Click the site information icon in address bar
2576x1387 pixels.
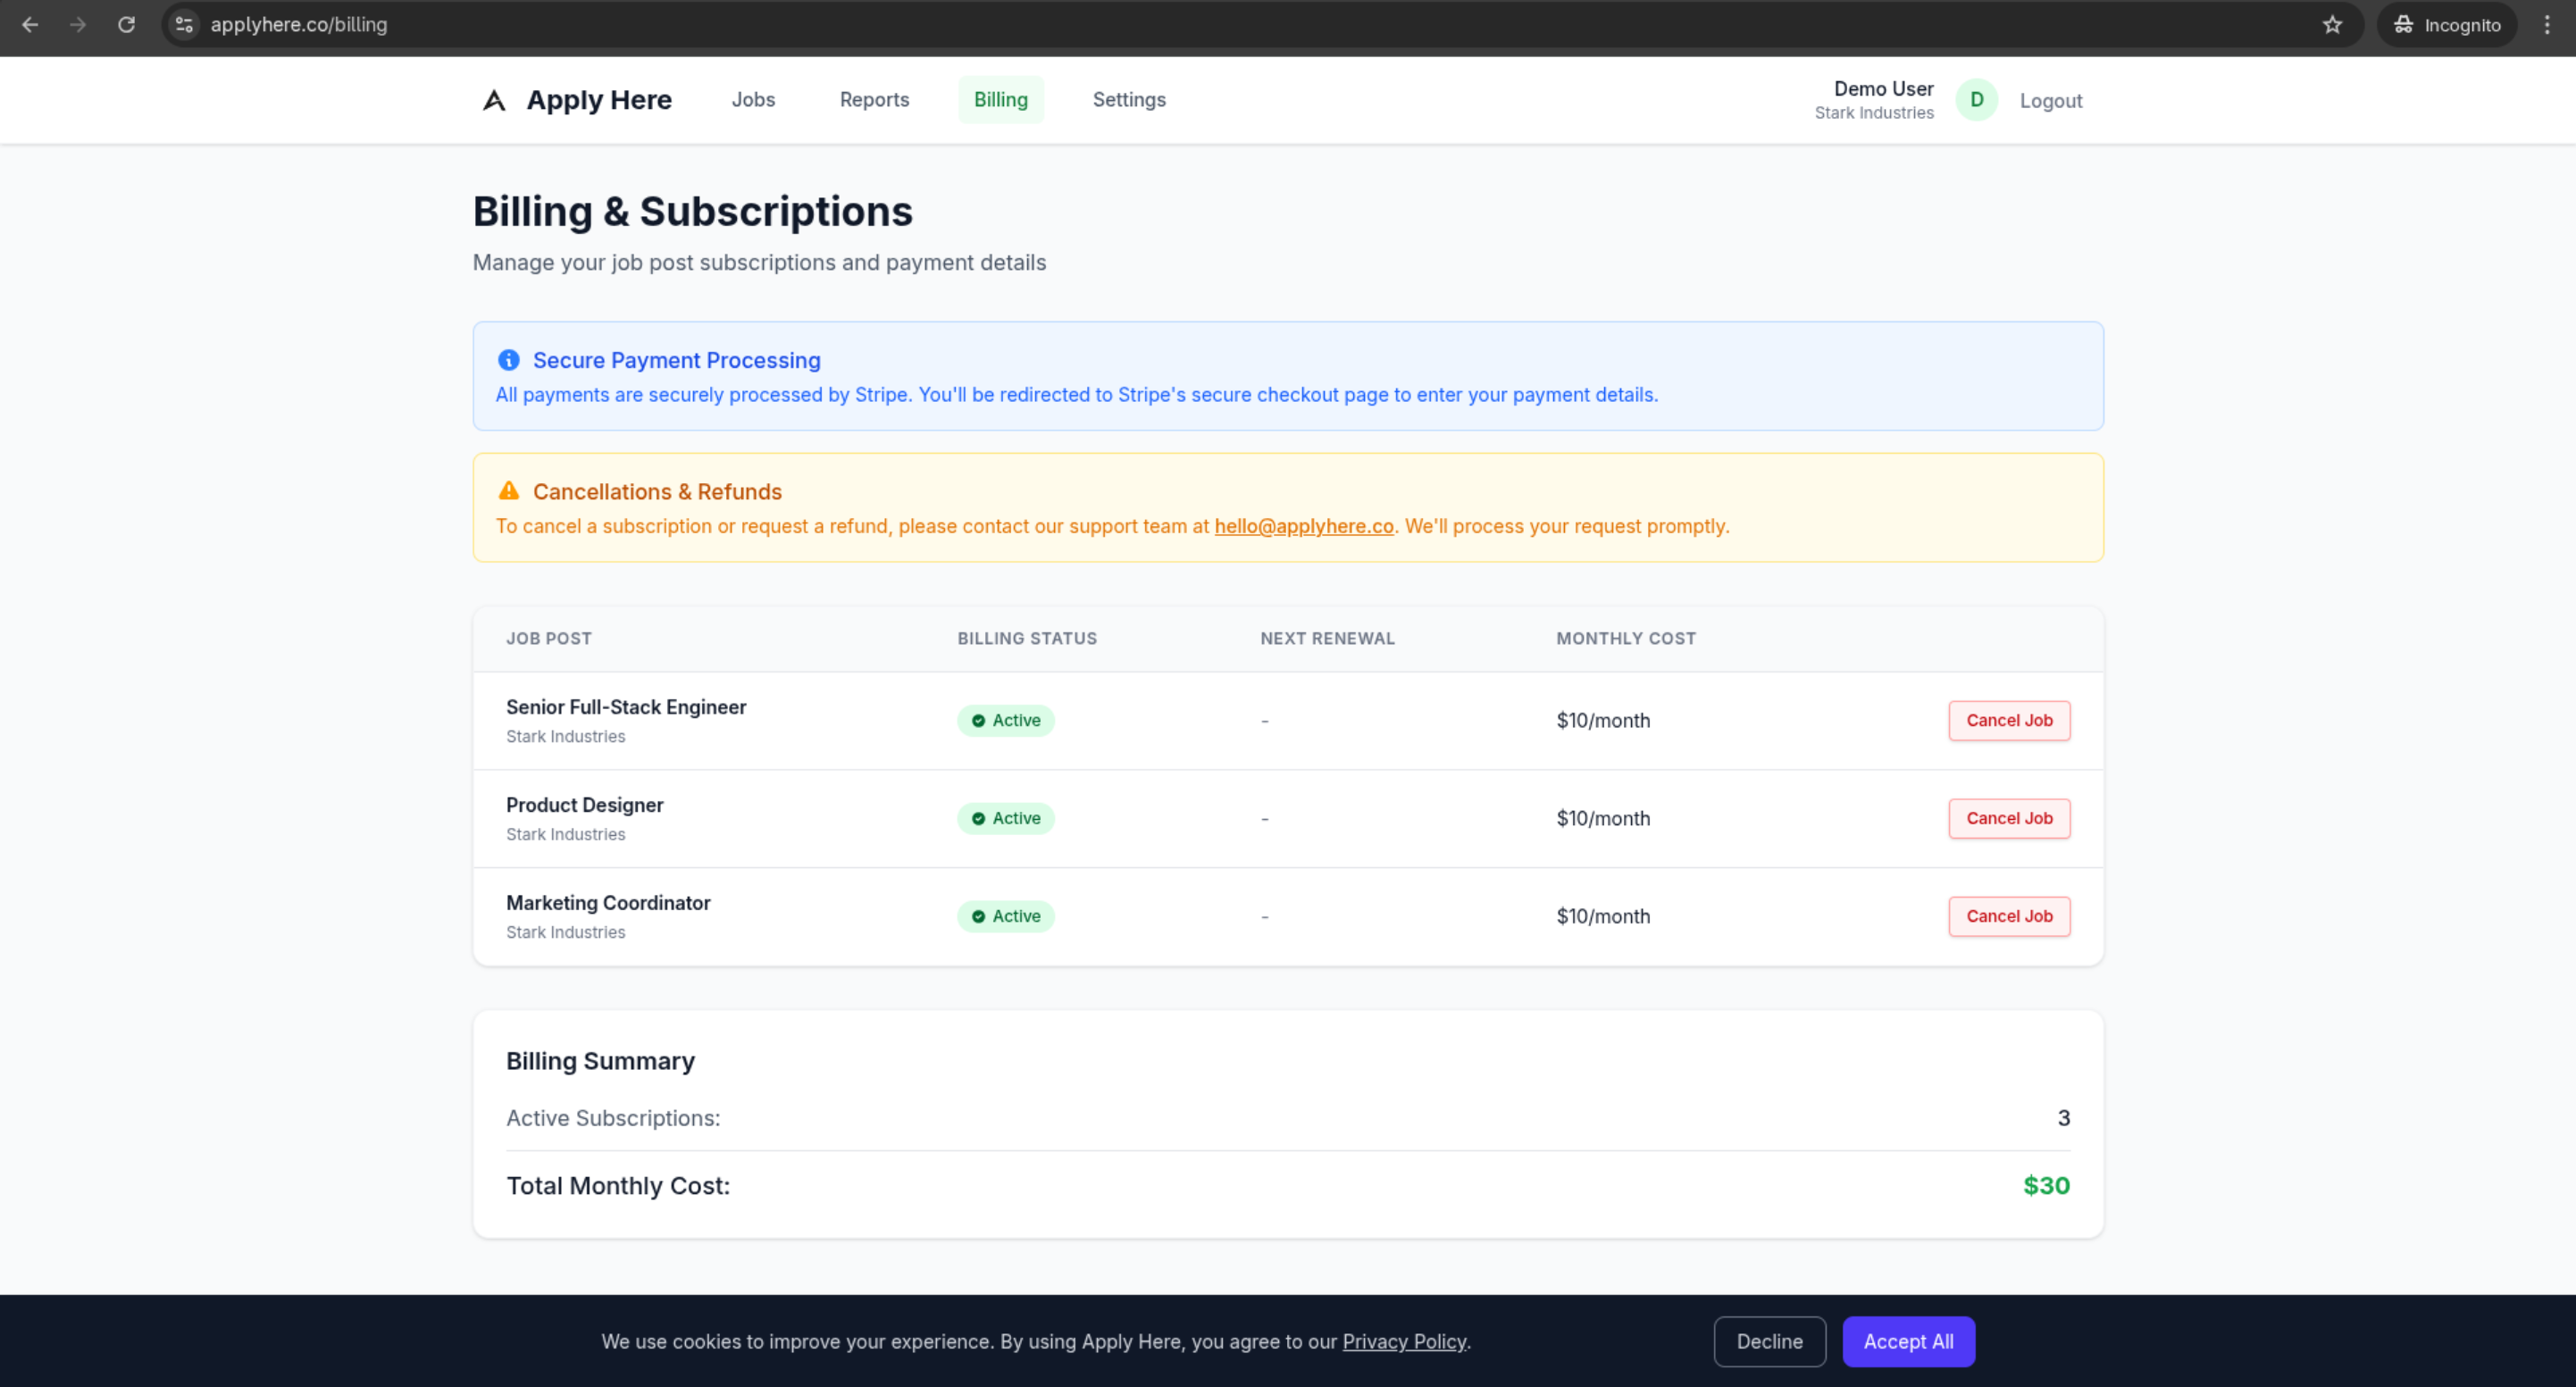[x=184, y=24]
